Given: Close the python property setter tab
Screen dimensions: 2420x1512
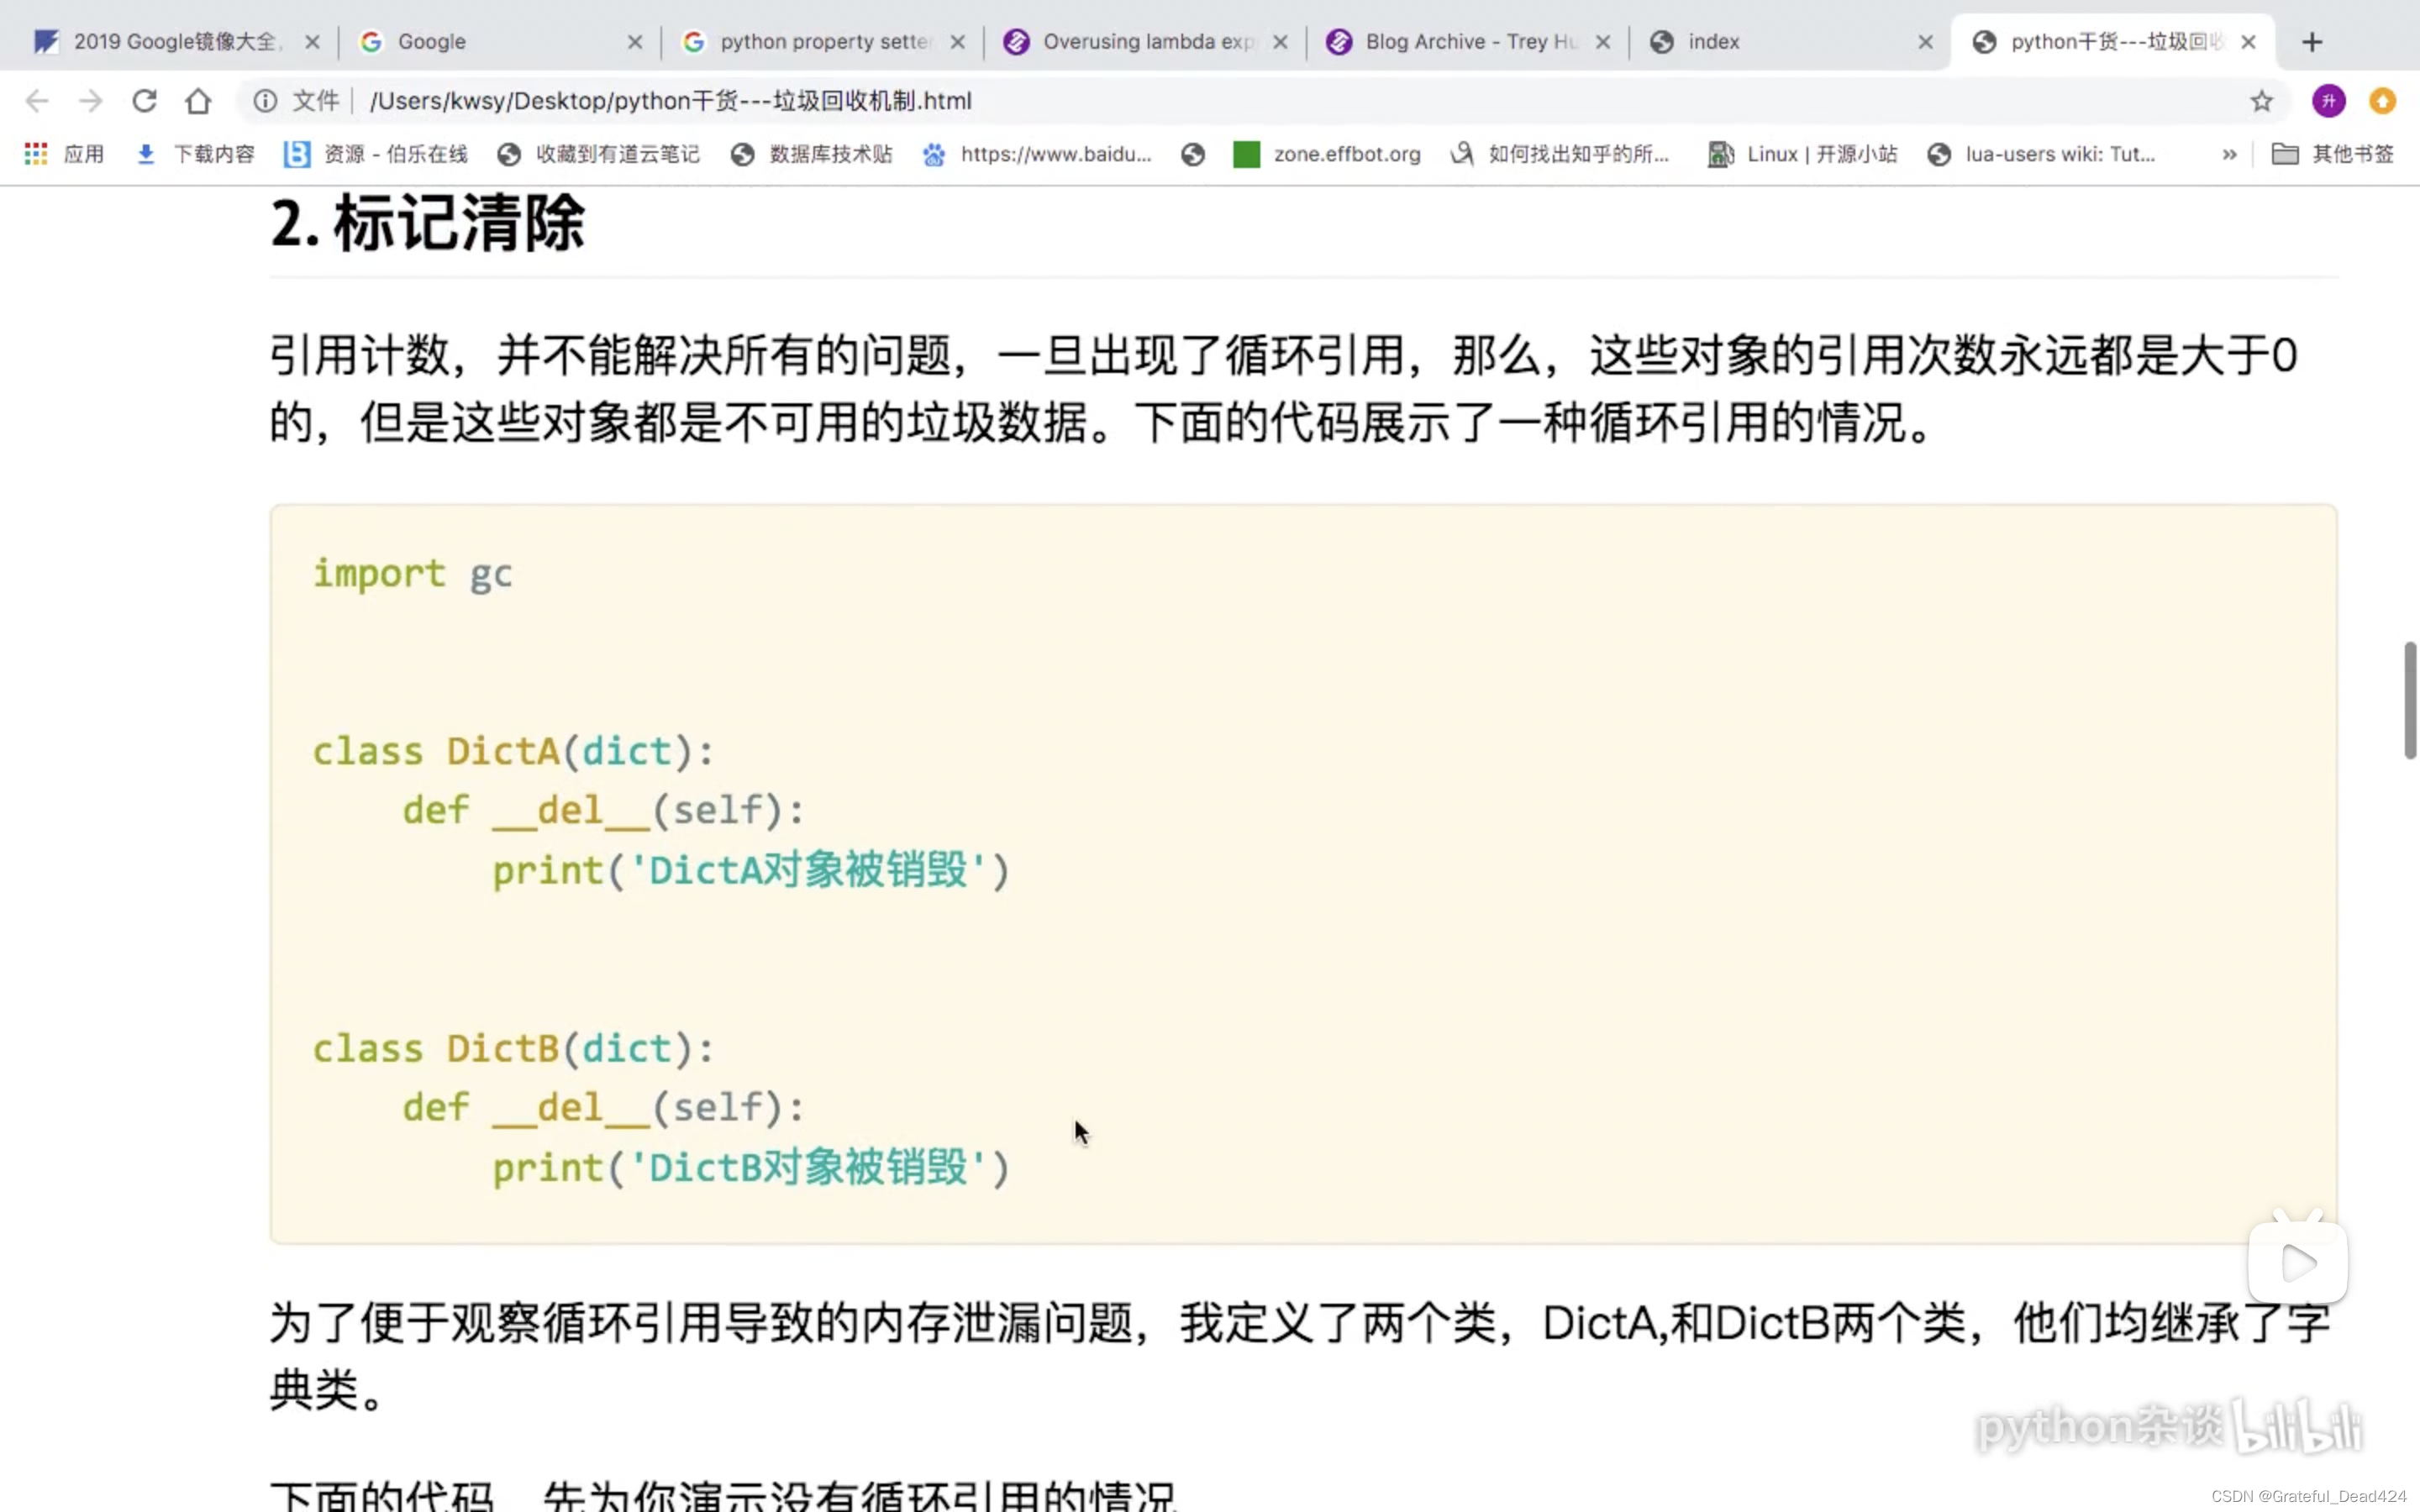Looking at the screenshot, I should [958, 42].
